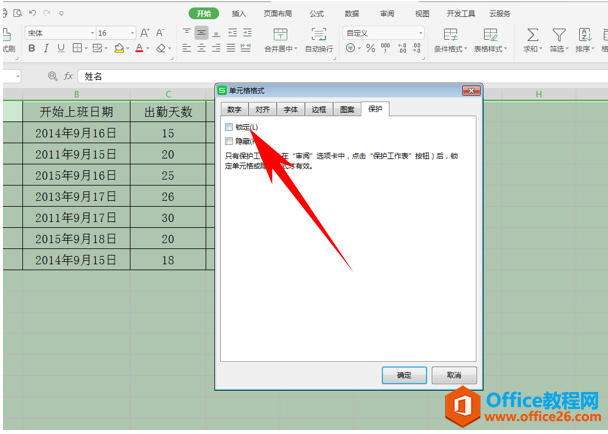
Task: Open the 对齐 tab in dialog
Action: [x=263, y=110]
